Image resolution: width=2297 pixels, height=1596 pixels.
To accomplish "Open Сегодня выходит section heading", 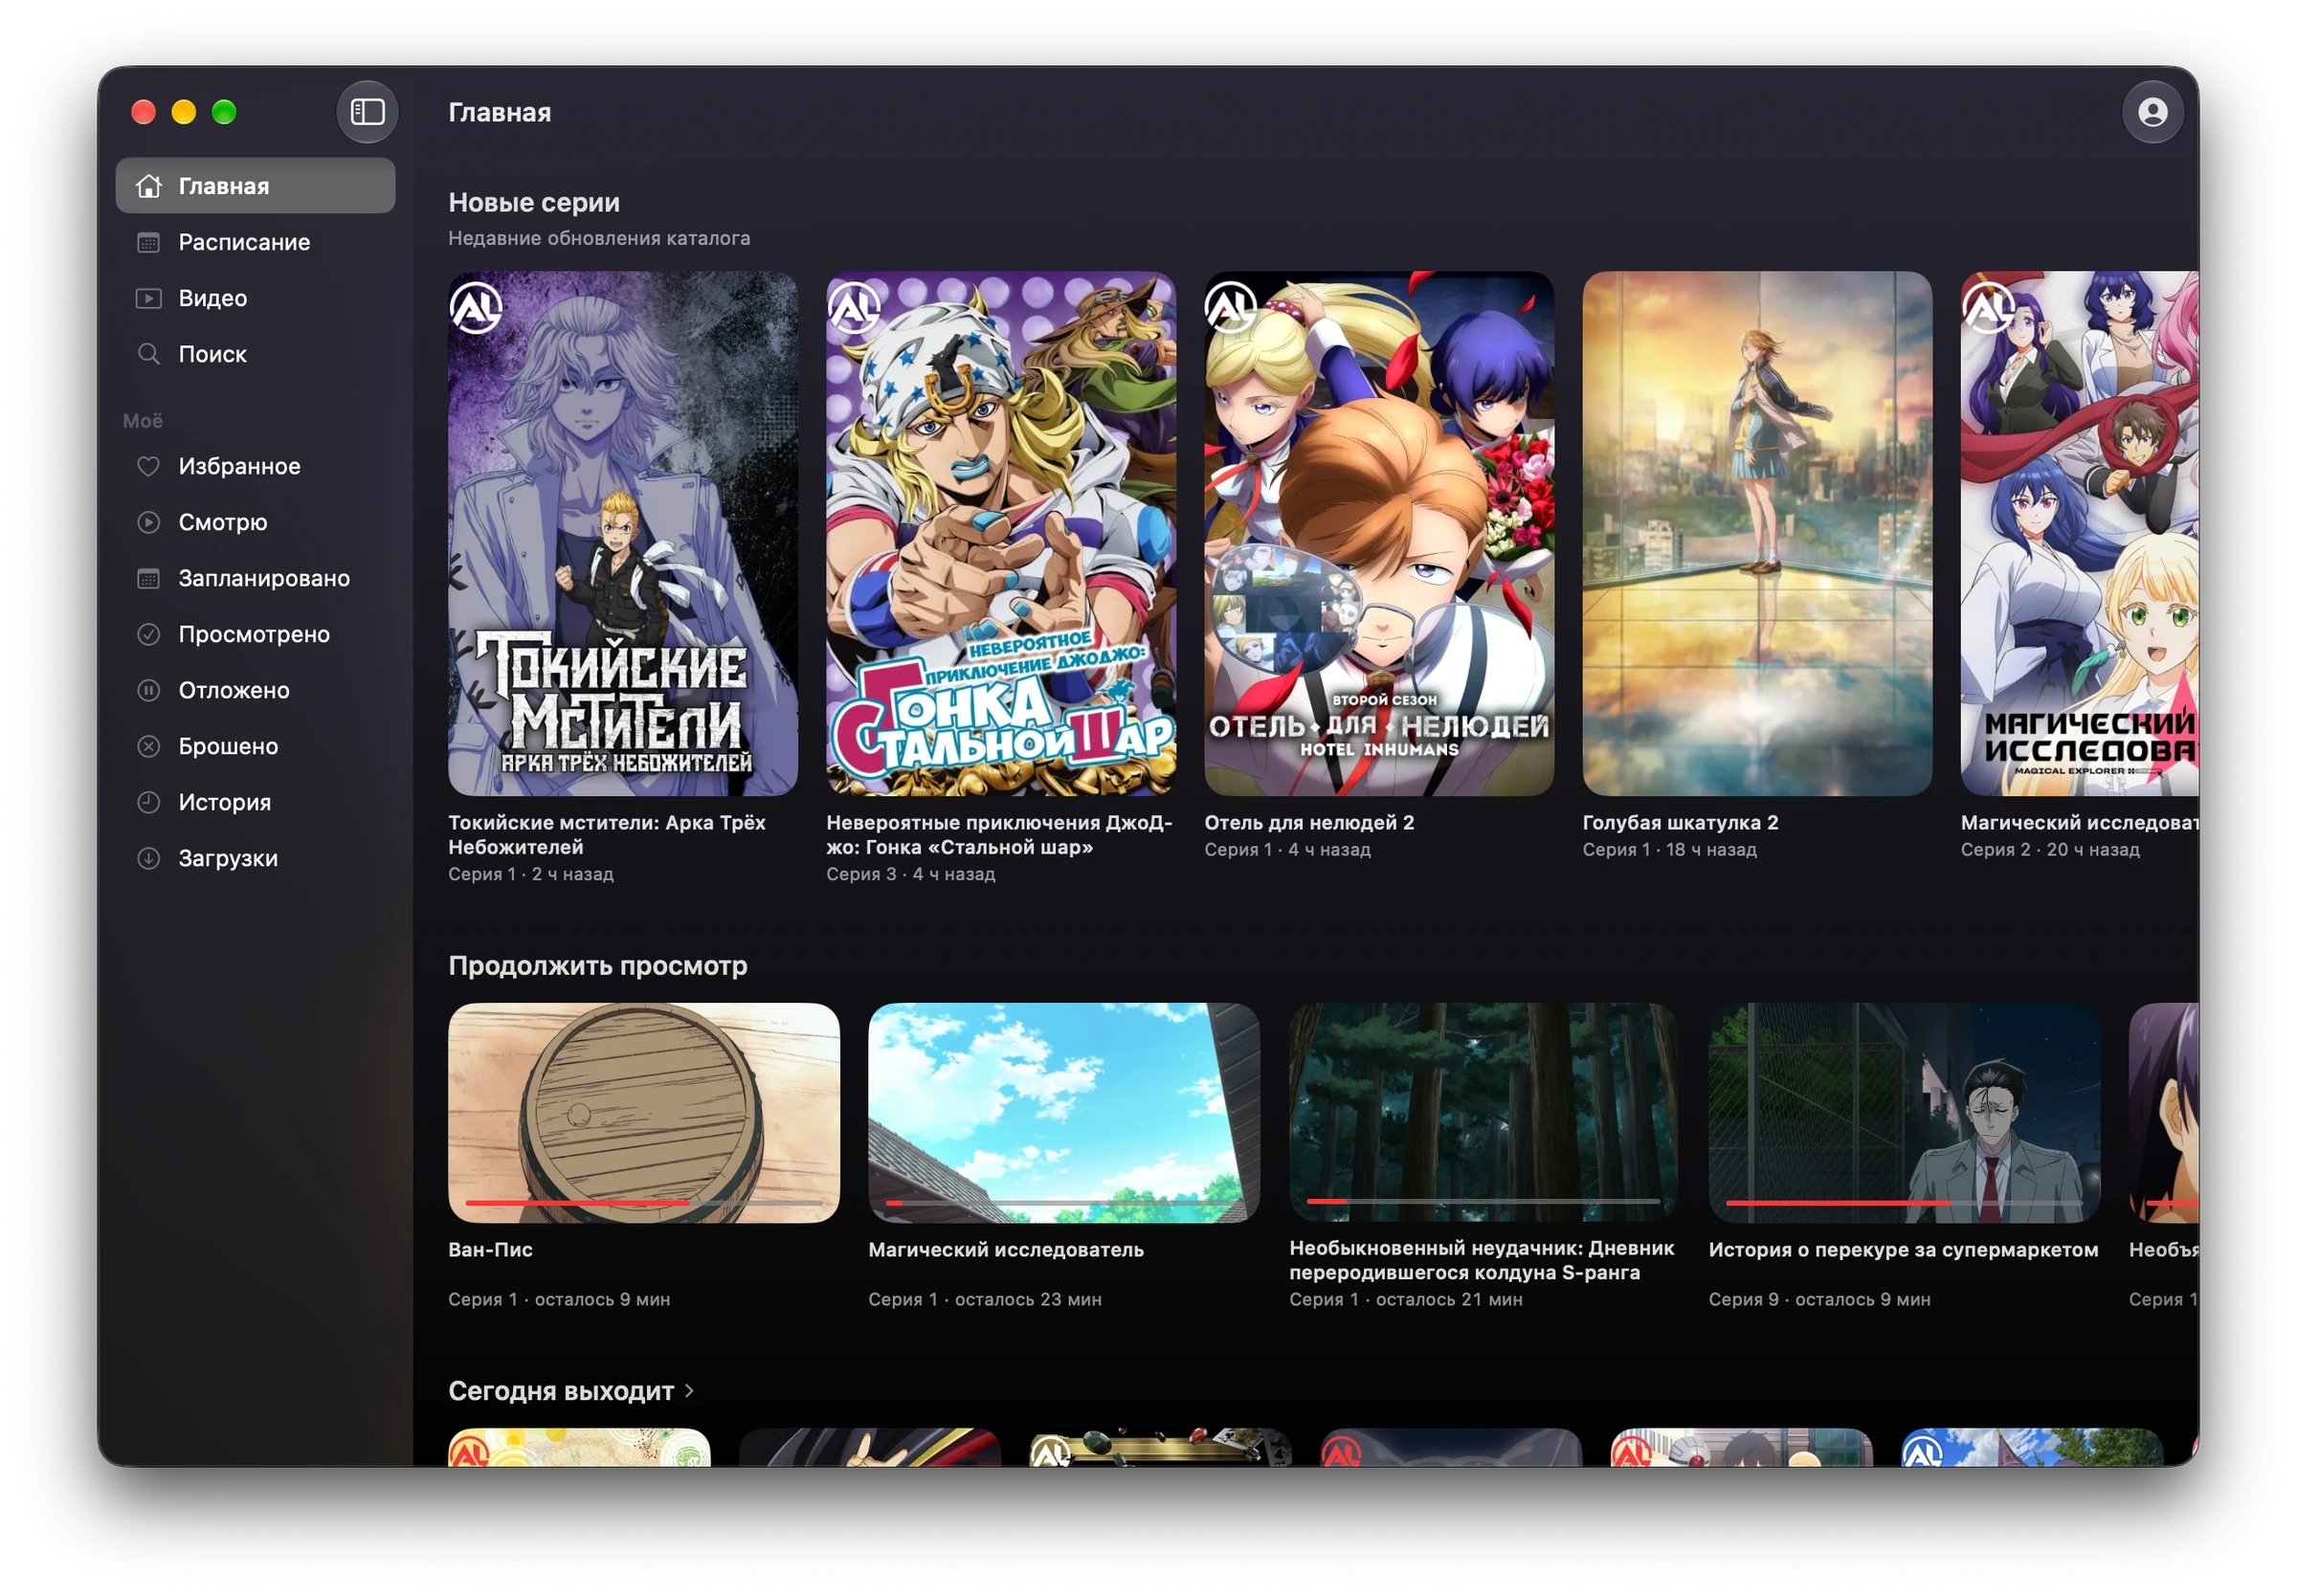I will 561,1390.
